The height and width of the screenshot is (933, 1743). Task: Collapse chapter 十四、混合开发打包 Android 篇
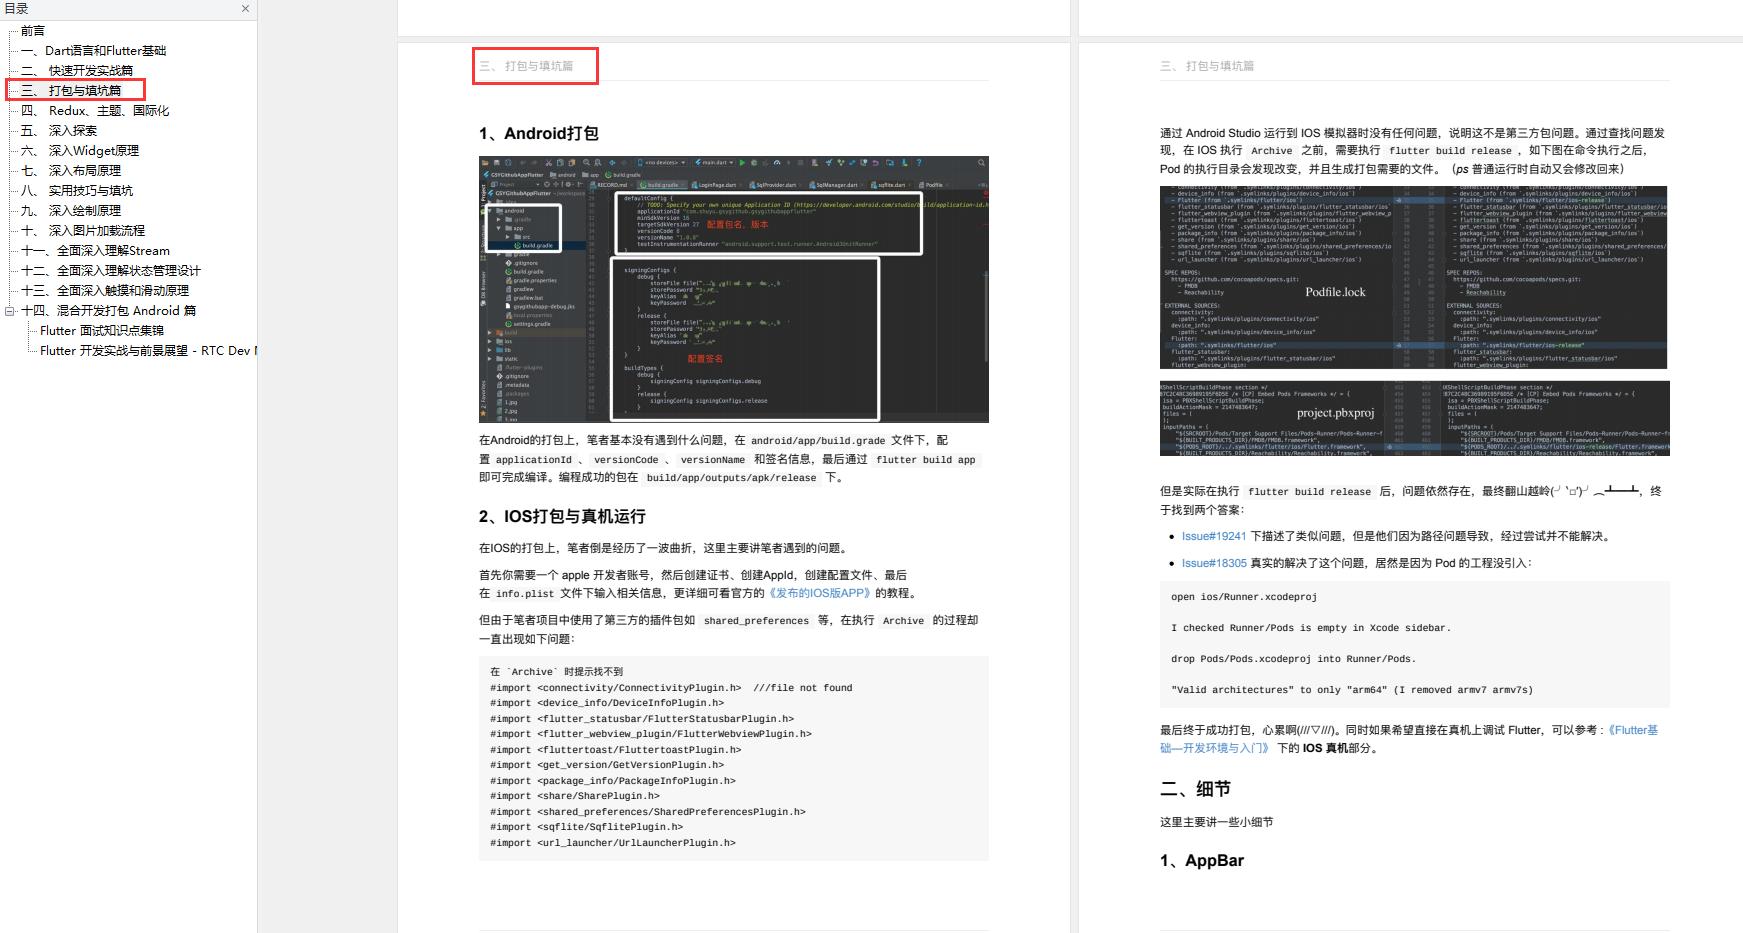click(10, 311)
